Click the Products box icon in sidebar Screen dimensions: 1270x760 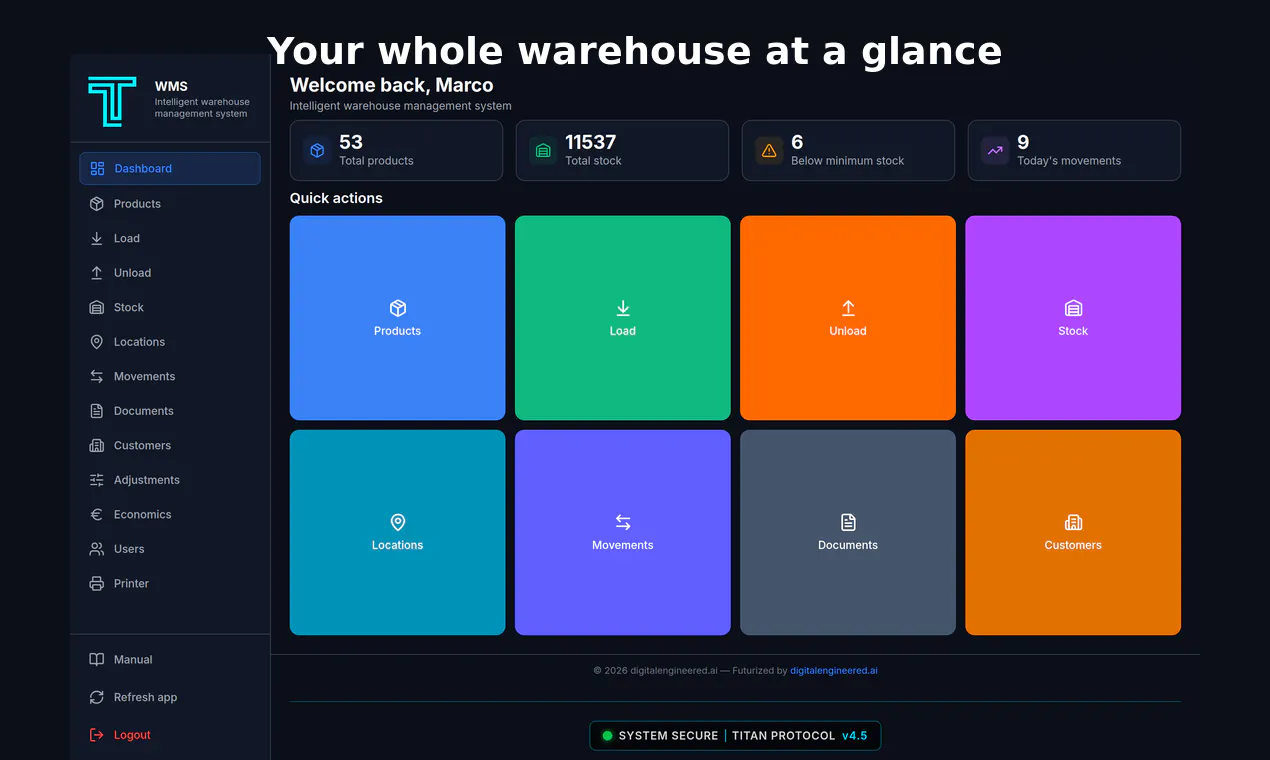pos(97,204)
